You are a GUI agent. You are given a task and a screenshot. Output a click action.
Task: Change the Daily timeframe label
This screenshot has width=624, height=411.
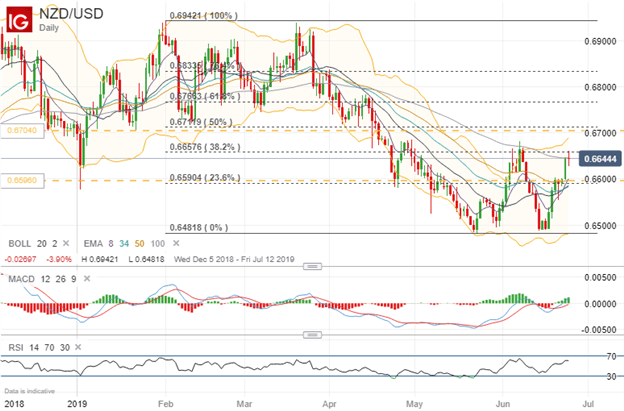tap(49, 28)
